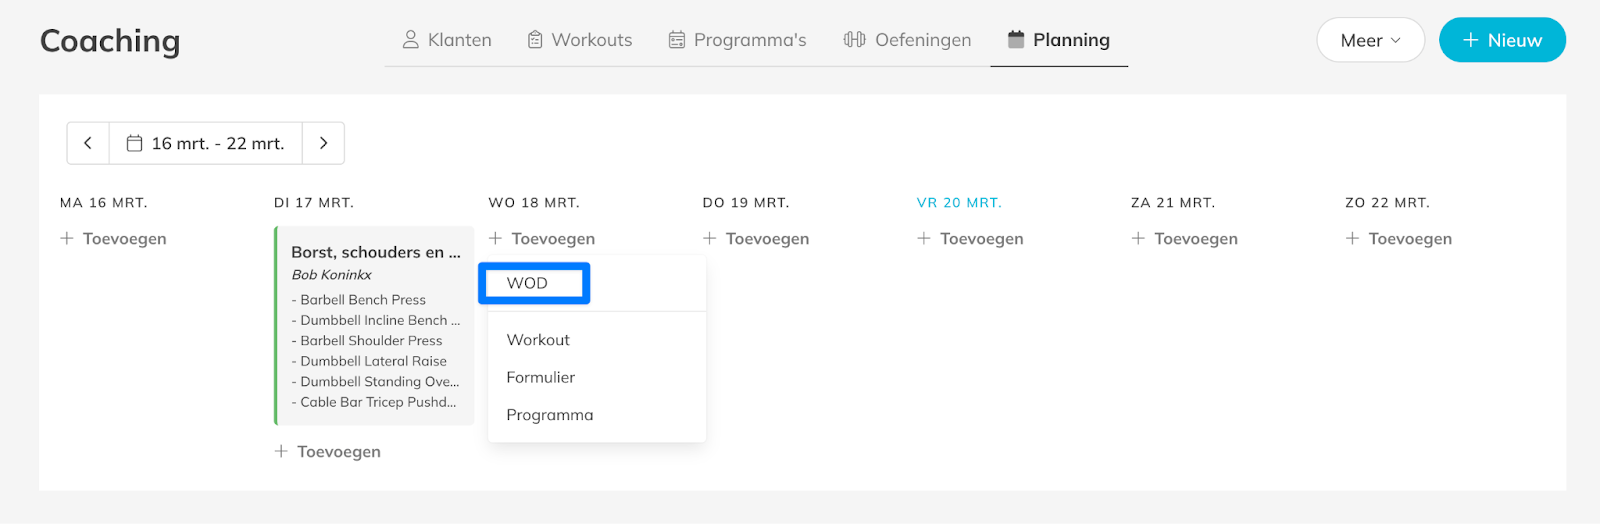Open the Programma's tab
Viewport: 1600px width, 524px height.
[737, 40]
